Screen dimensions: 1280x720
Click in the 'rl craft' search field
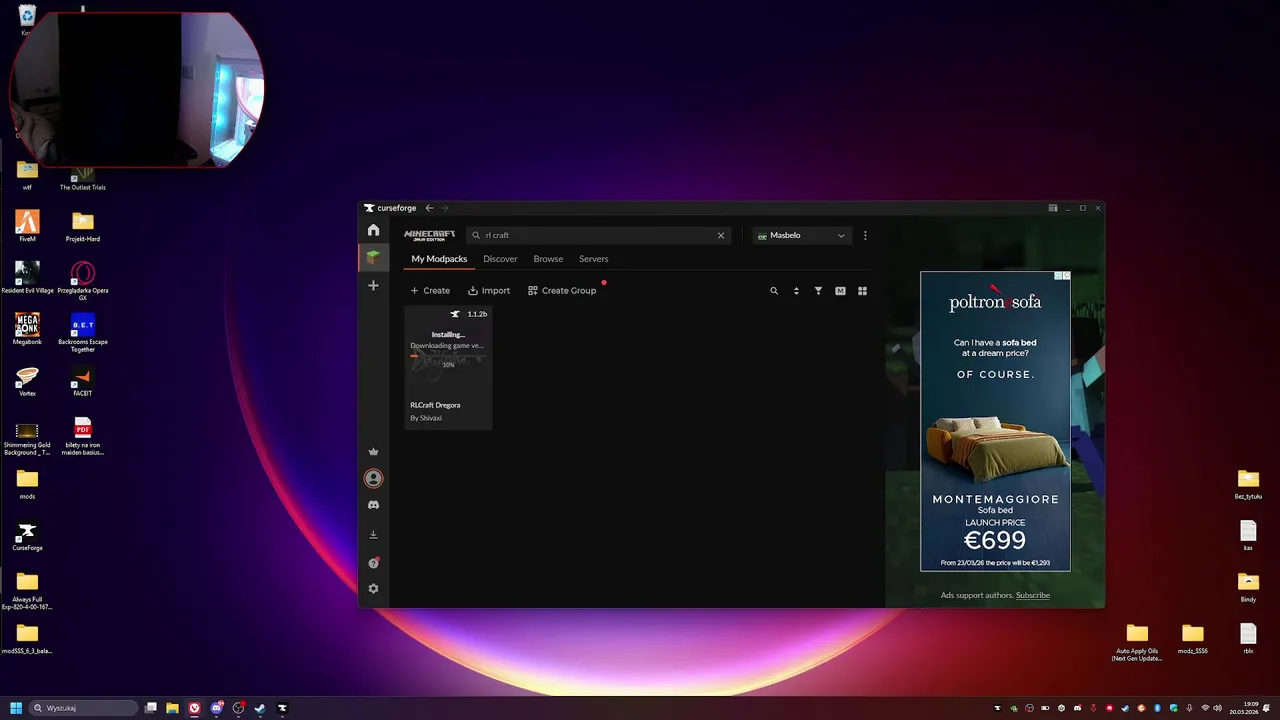pyautogui.click(x=599, y=236)
